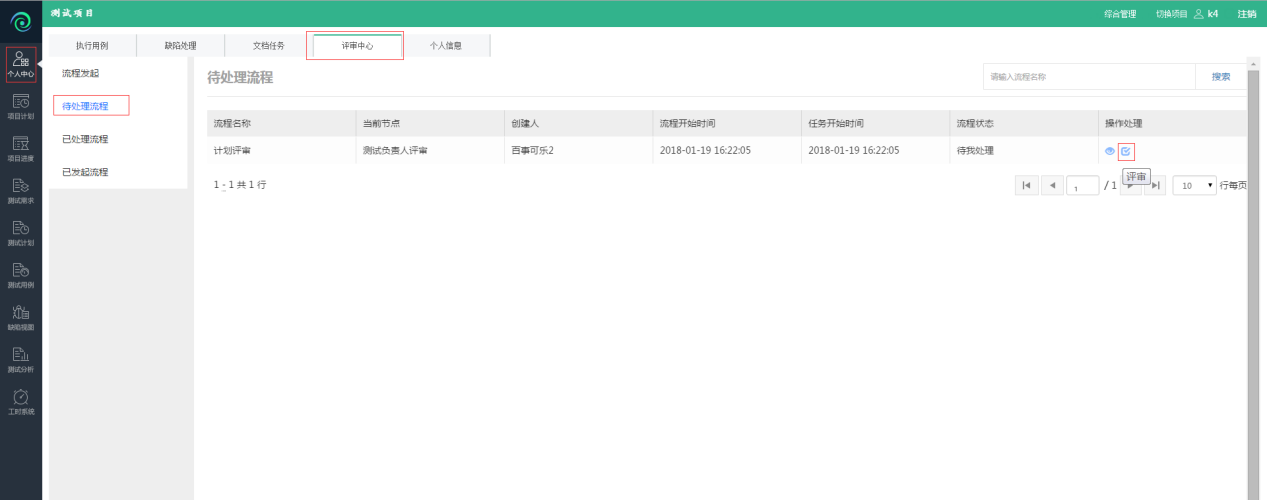1267x500 pixels.
Task: Open 个人中心 in the sidebar
Action: [21, 65]
